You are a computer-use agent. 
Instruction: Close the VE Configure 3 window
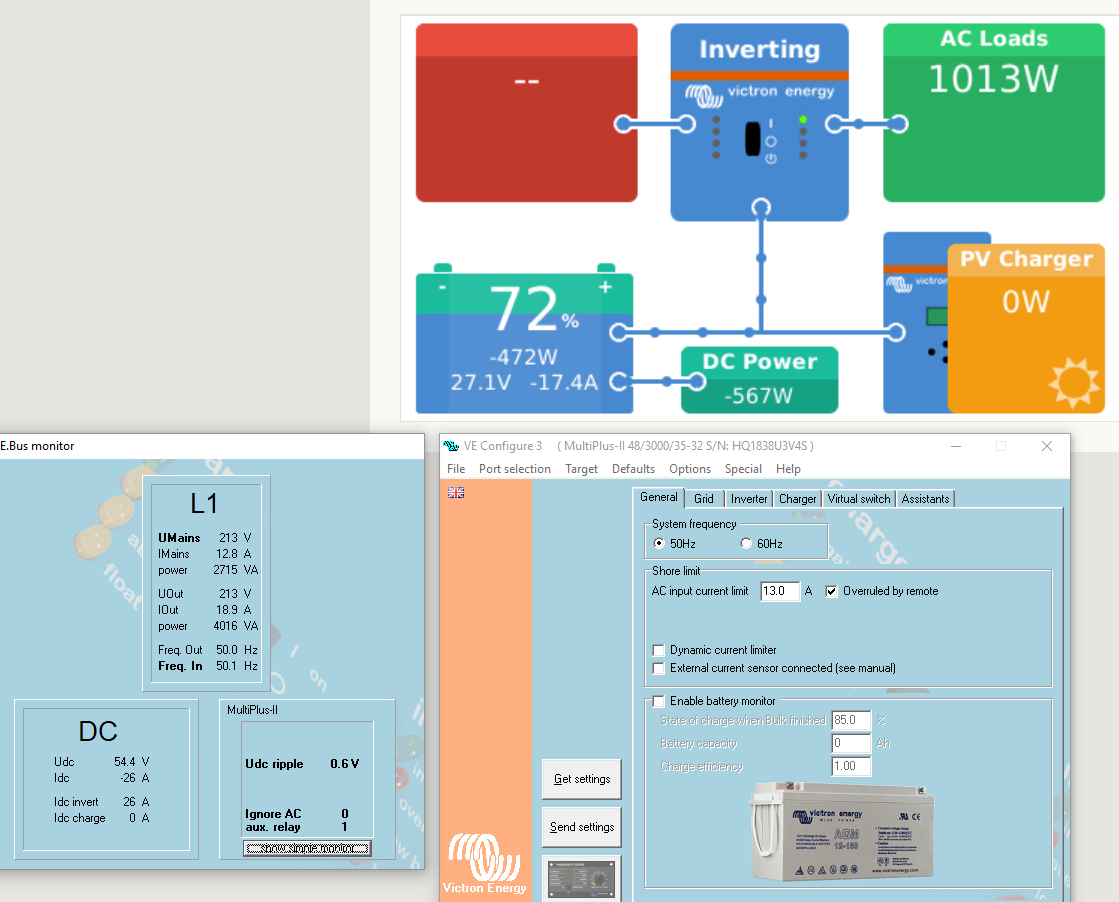[x=1047, y=446]
